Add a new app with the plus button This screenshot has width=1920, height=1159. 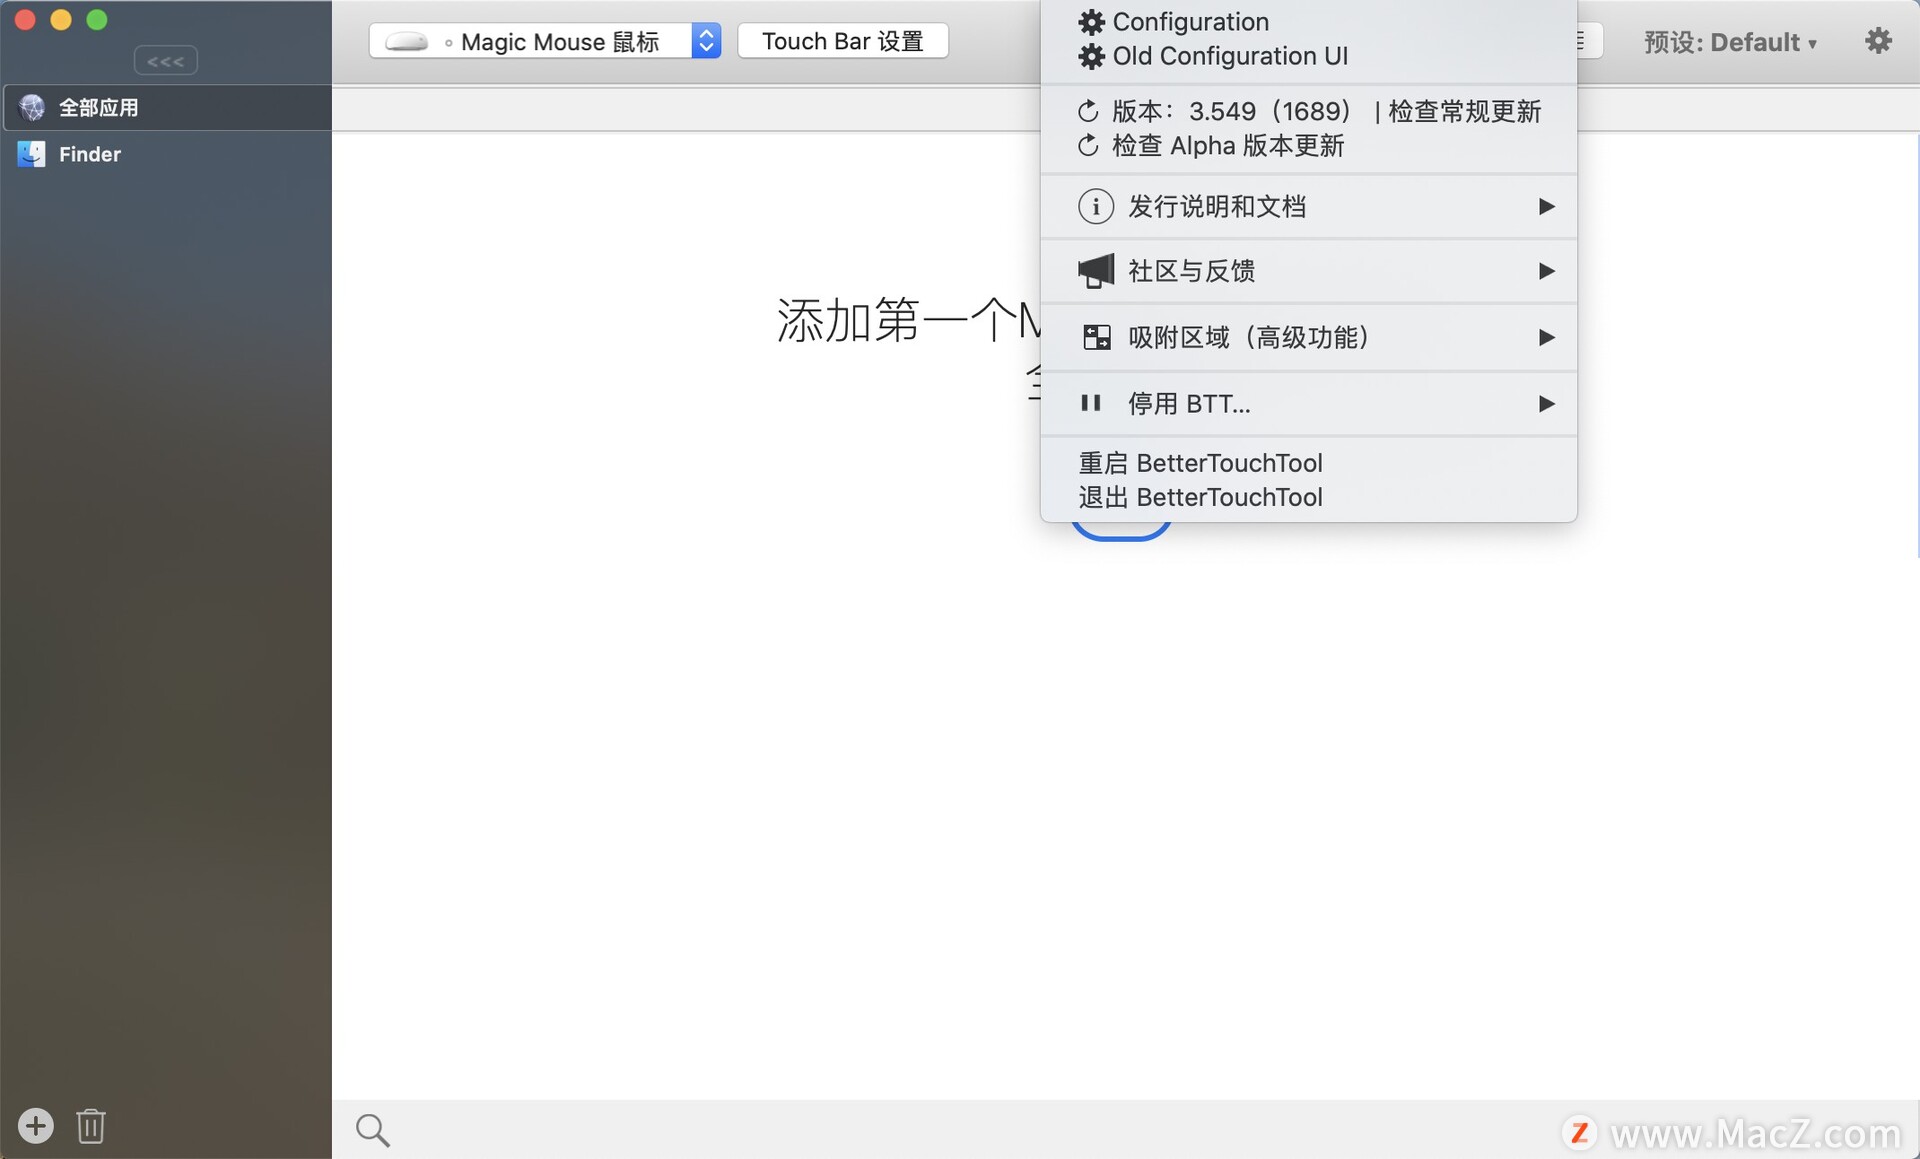36,1126
